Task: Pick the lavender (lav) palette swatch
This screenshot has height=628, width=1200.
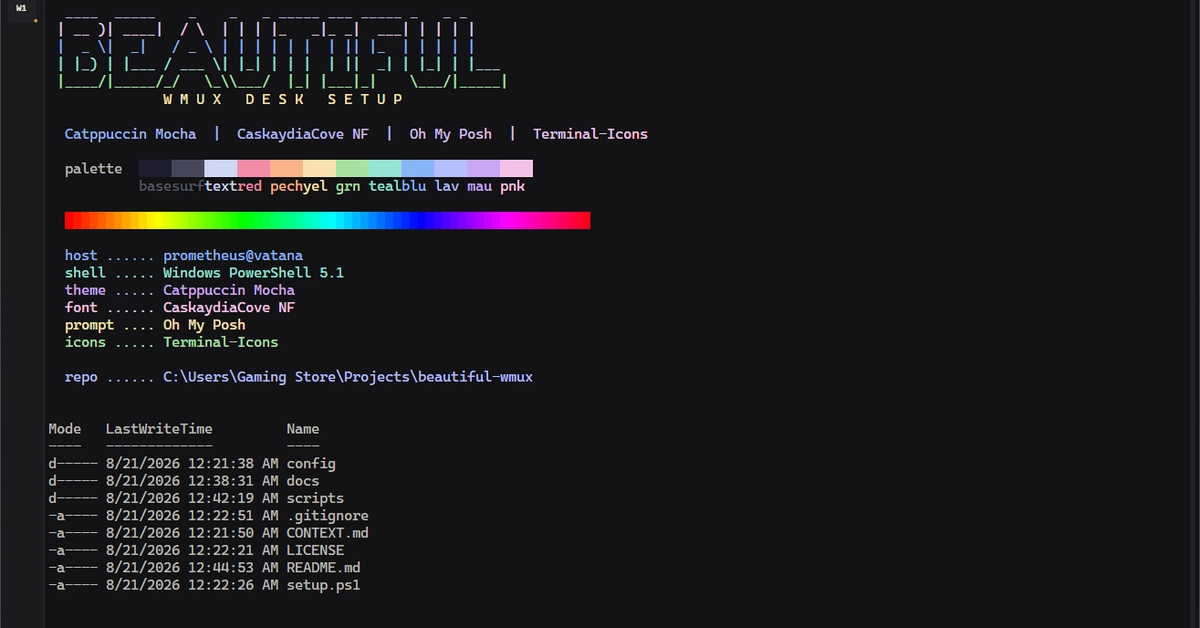Action: pyautogui.click(x=450, y=168)
